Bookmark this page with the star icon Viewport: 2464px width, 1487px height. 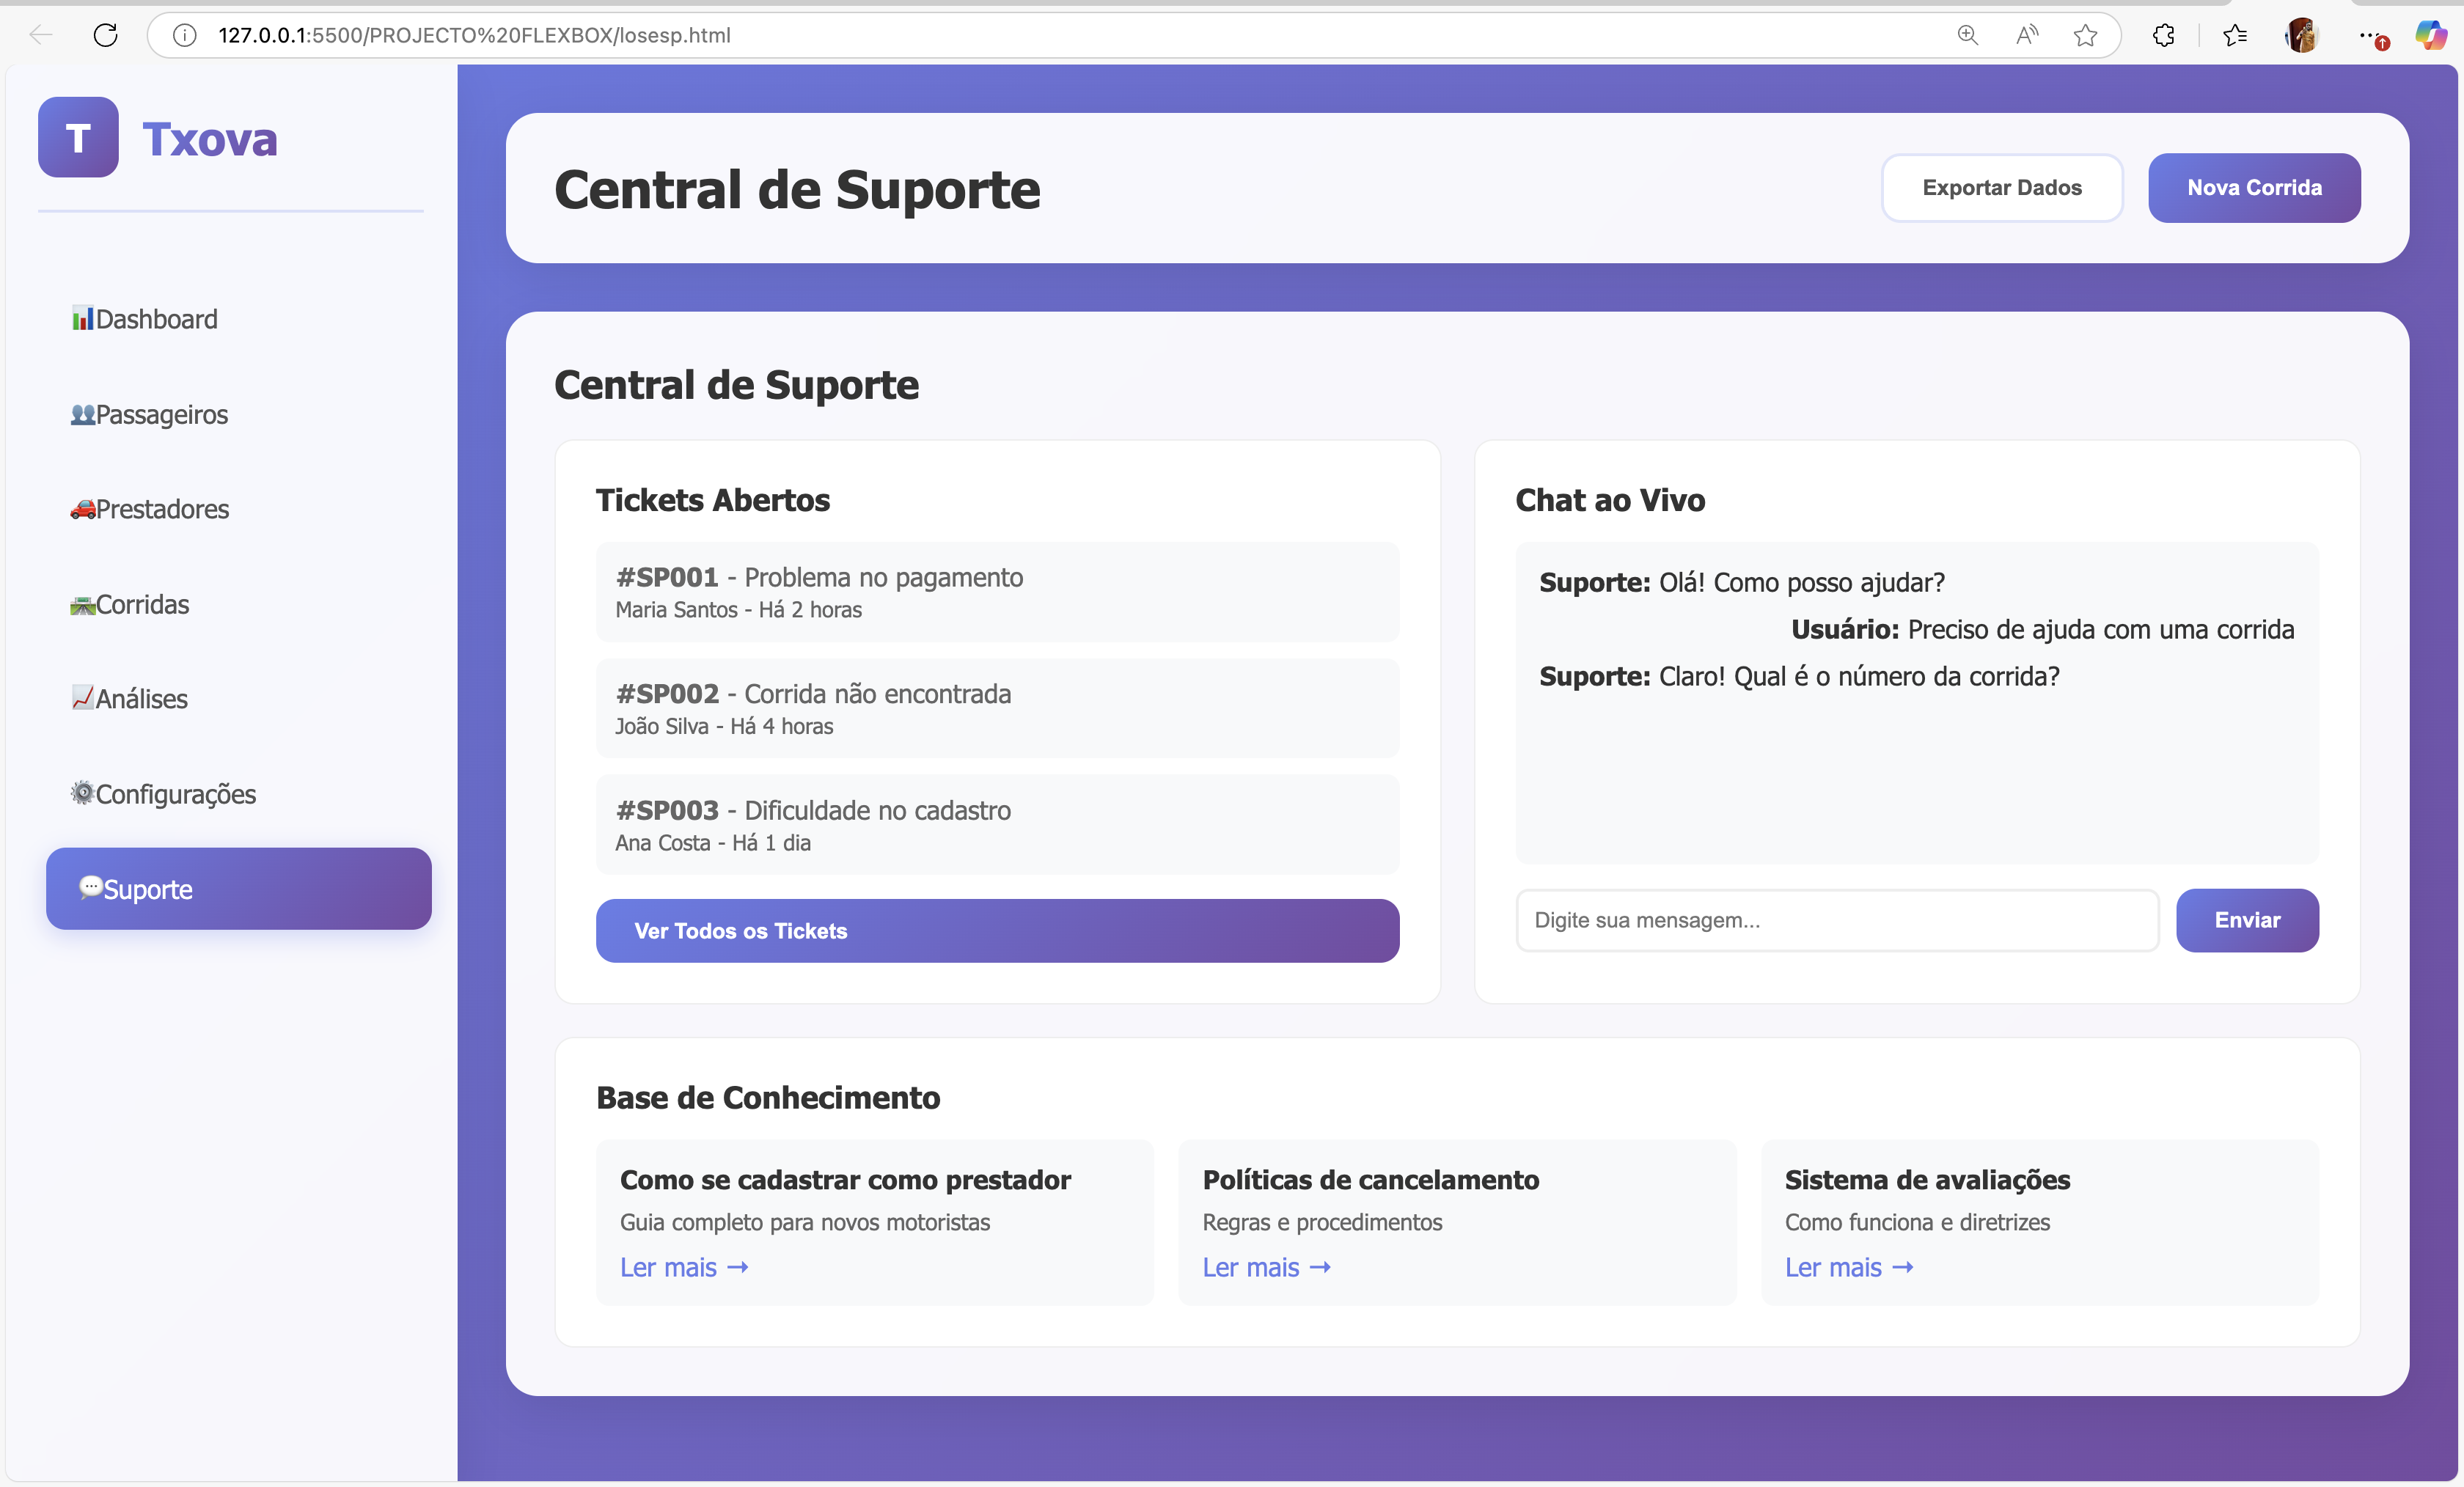pos(2086,35)
